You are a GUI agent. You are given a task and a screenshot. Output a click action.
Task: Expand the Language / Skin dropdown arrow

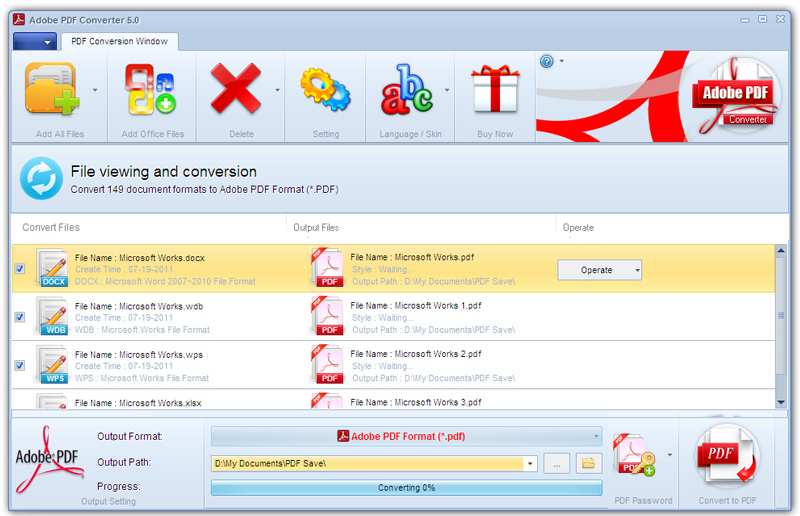[x=447, y=90]
